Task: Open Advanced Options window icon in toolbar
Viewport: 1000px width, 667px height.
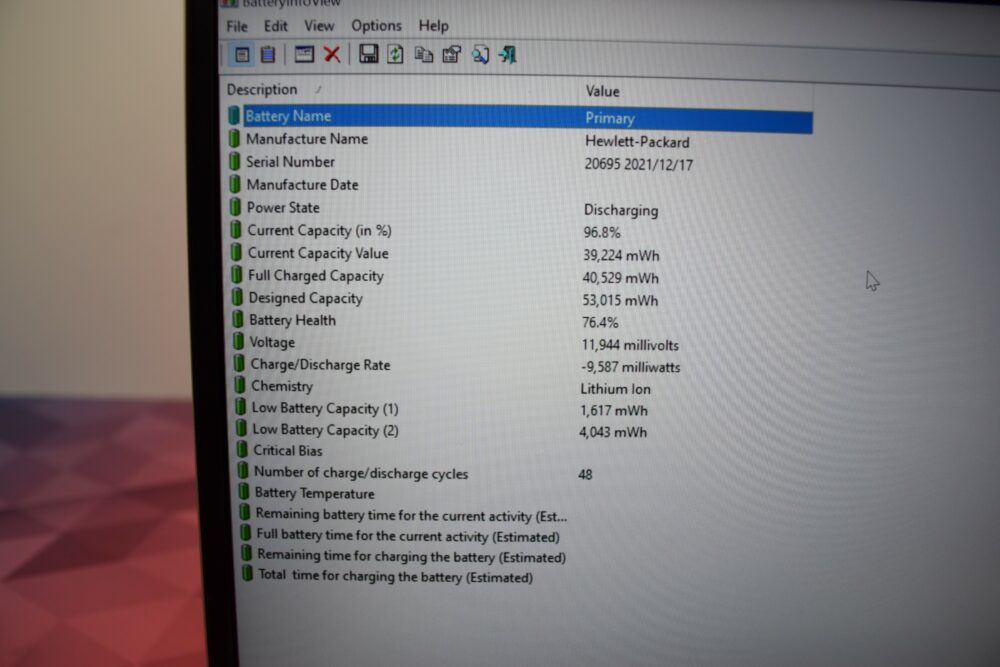Action: click(x=304, y=54)
